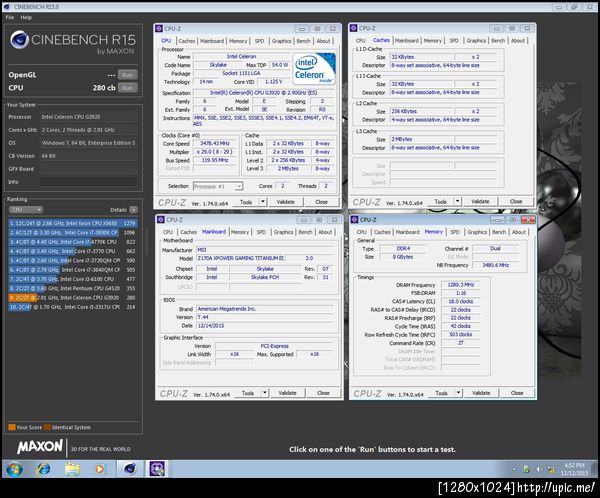
Task: Click the green system tray icon left of the volume speaker
Action: (527, 469)
